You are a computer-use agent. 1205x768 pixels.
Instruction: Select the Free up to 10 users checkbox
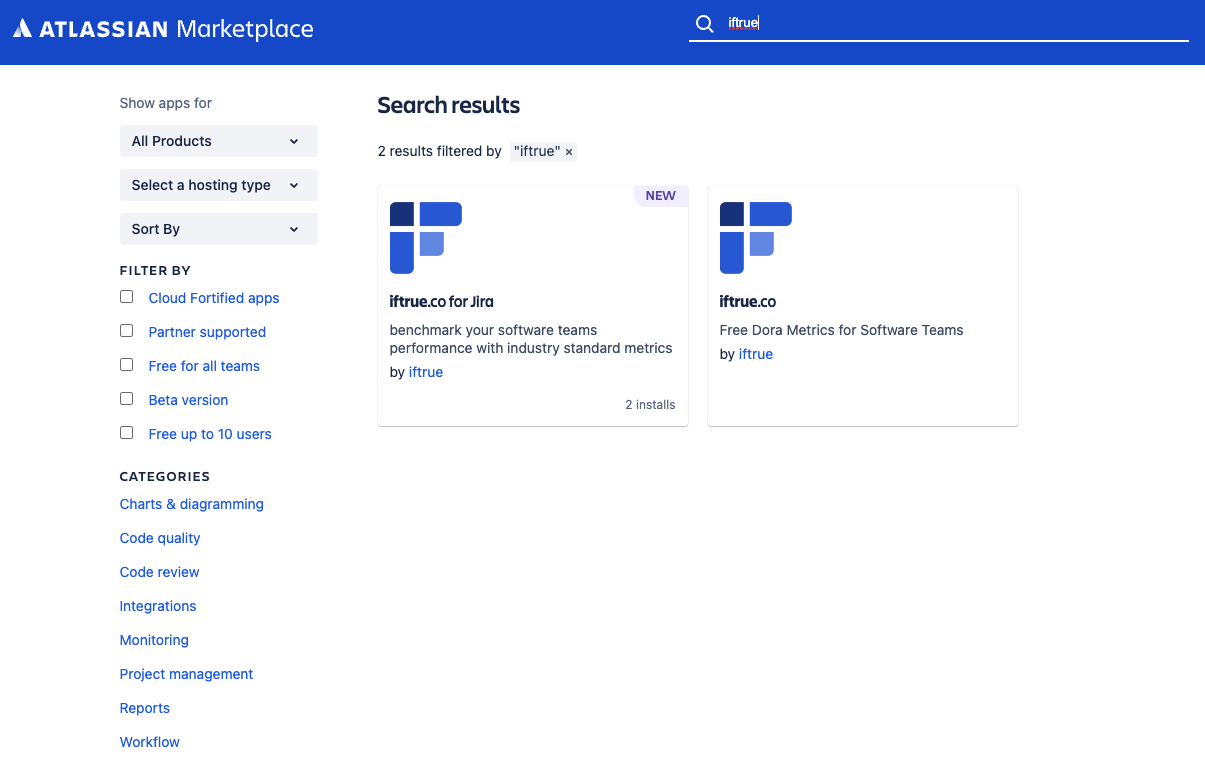pyautogui.click(x=127, y=433)
